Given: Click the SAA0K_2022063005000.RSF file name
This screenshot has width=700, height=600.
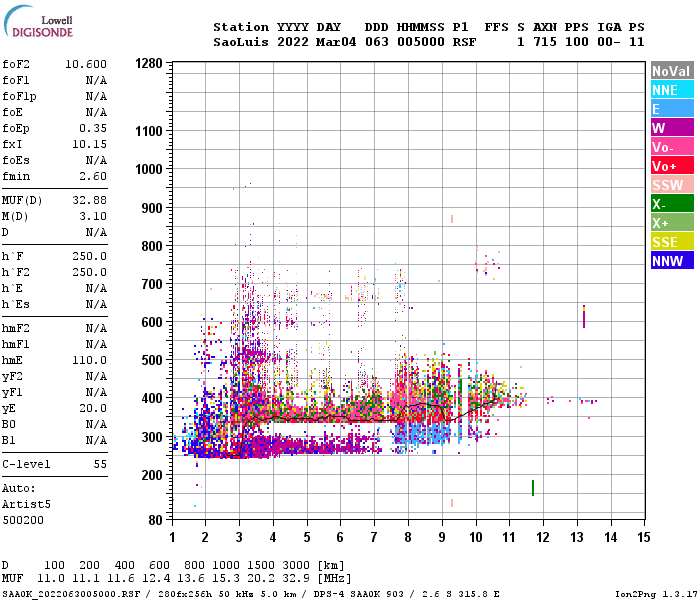Looking at the screenshot, I should coord(71,594).
